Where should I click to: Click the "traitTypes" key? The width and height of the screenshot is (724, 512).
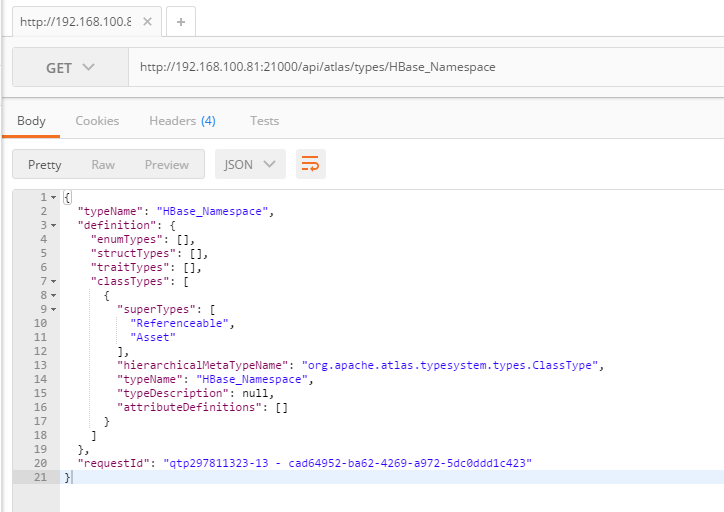pyautogui.click(x=130, y=267)
